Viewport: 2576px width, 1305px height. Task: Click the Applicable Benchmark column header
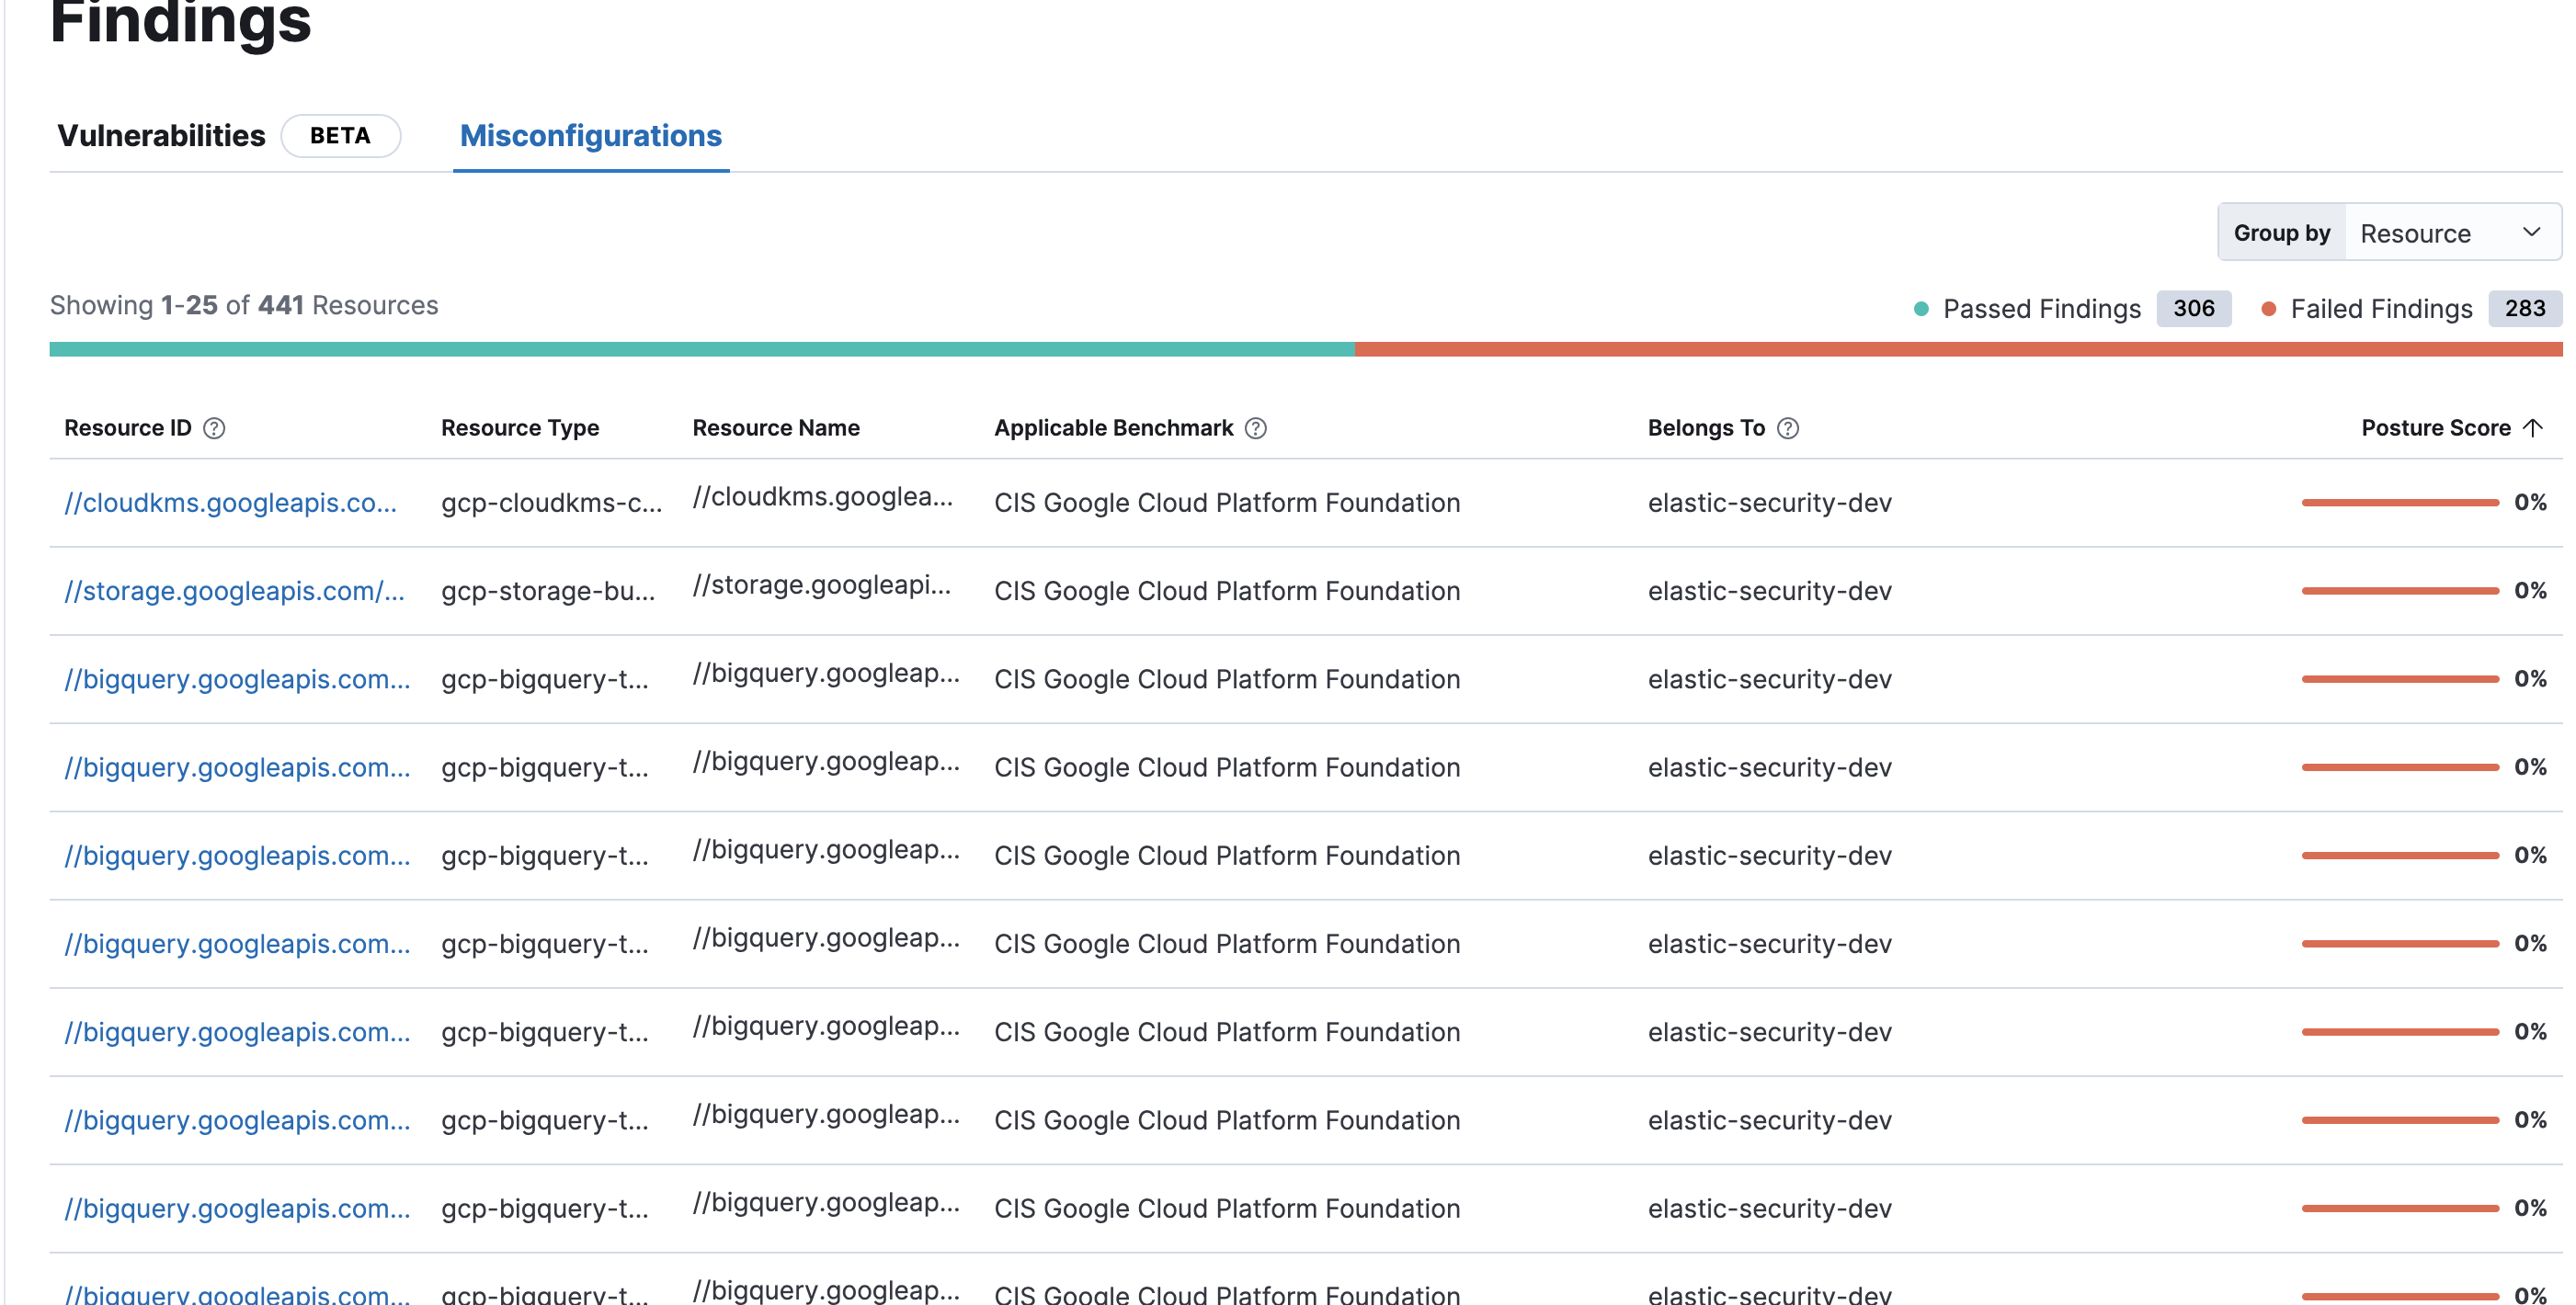coord(1113,428)
